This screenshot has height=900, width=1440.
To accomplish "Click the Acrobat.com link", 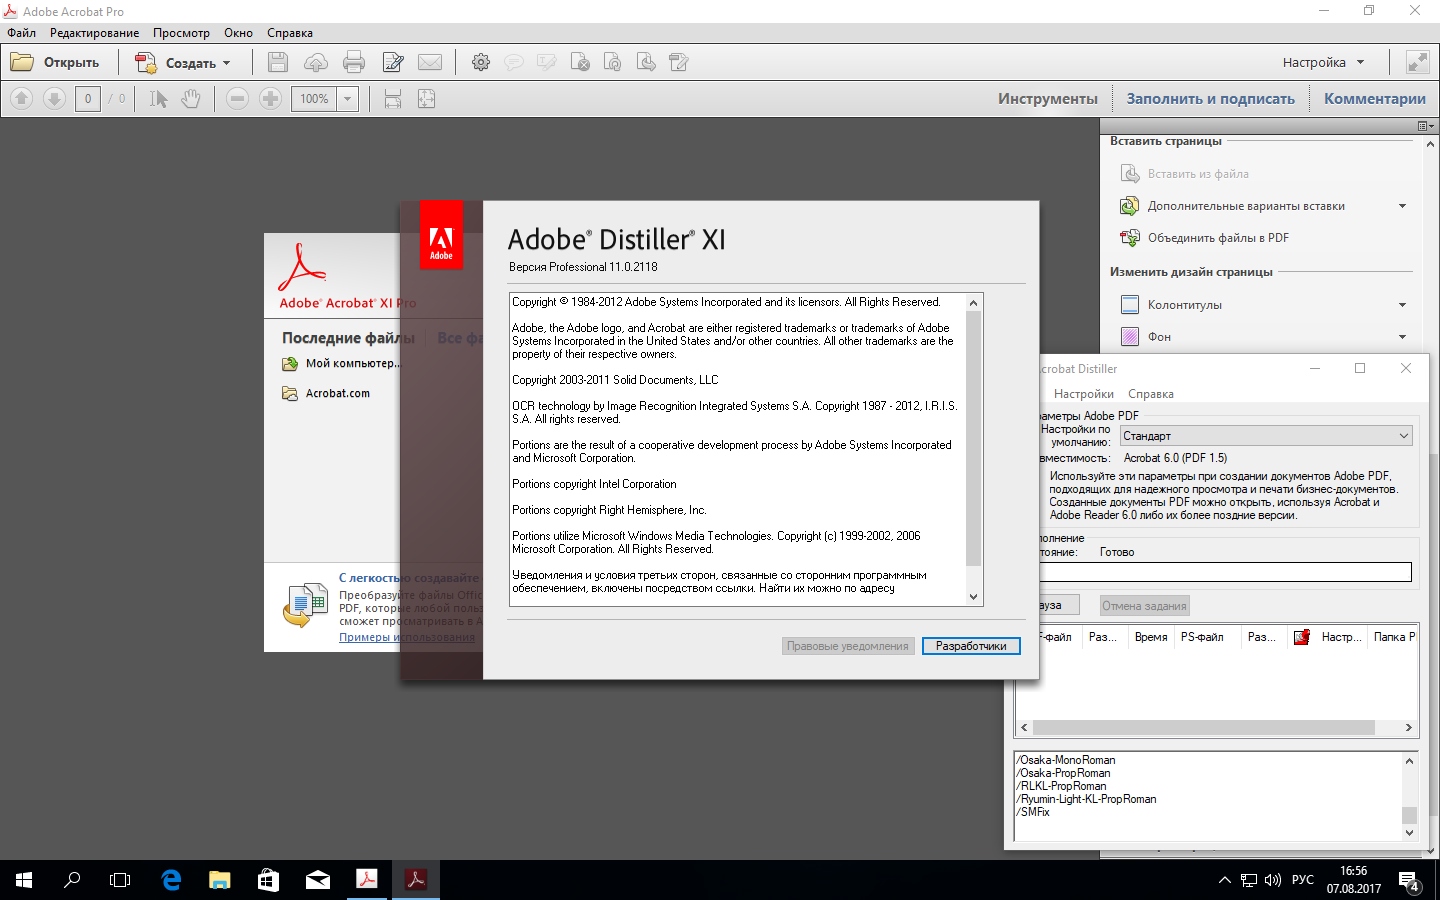I will tap(338, 394).
